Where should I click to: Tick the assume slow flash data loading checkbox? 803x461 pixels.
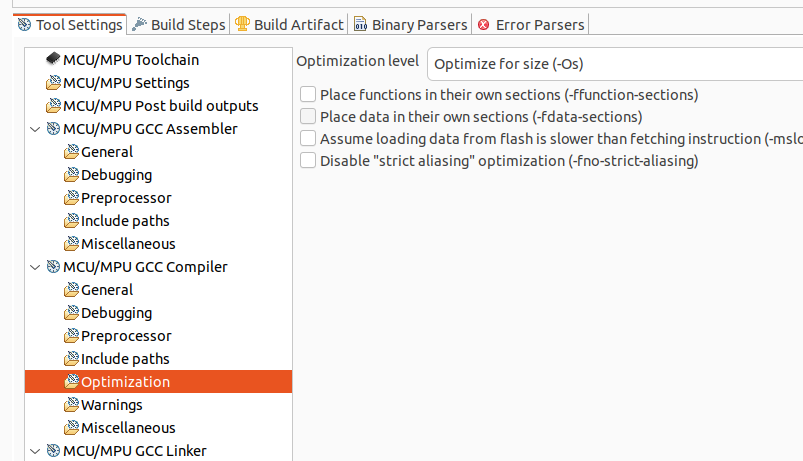308,138
